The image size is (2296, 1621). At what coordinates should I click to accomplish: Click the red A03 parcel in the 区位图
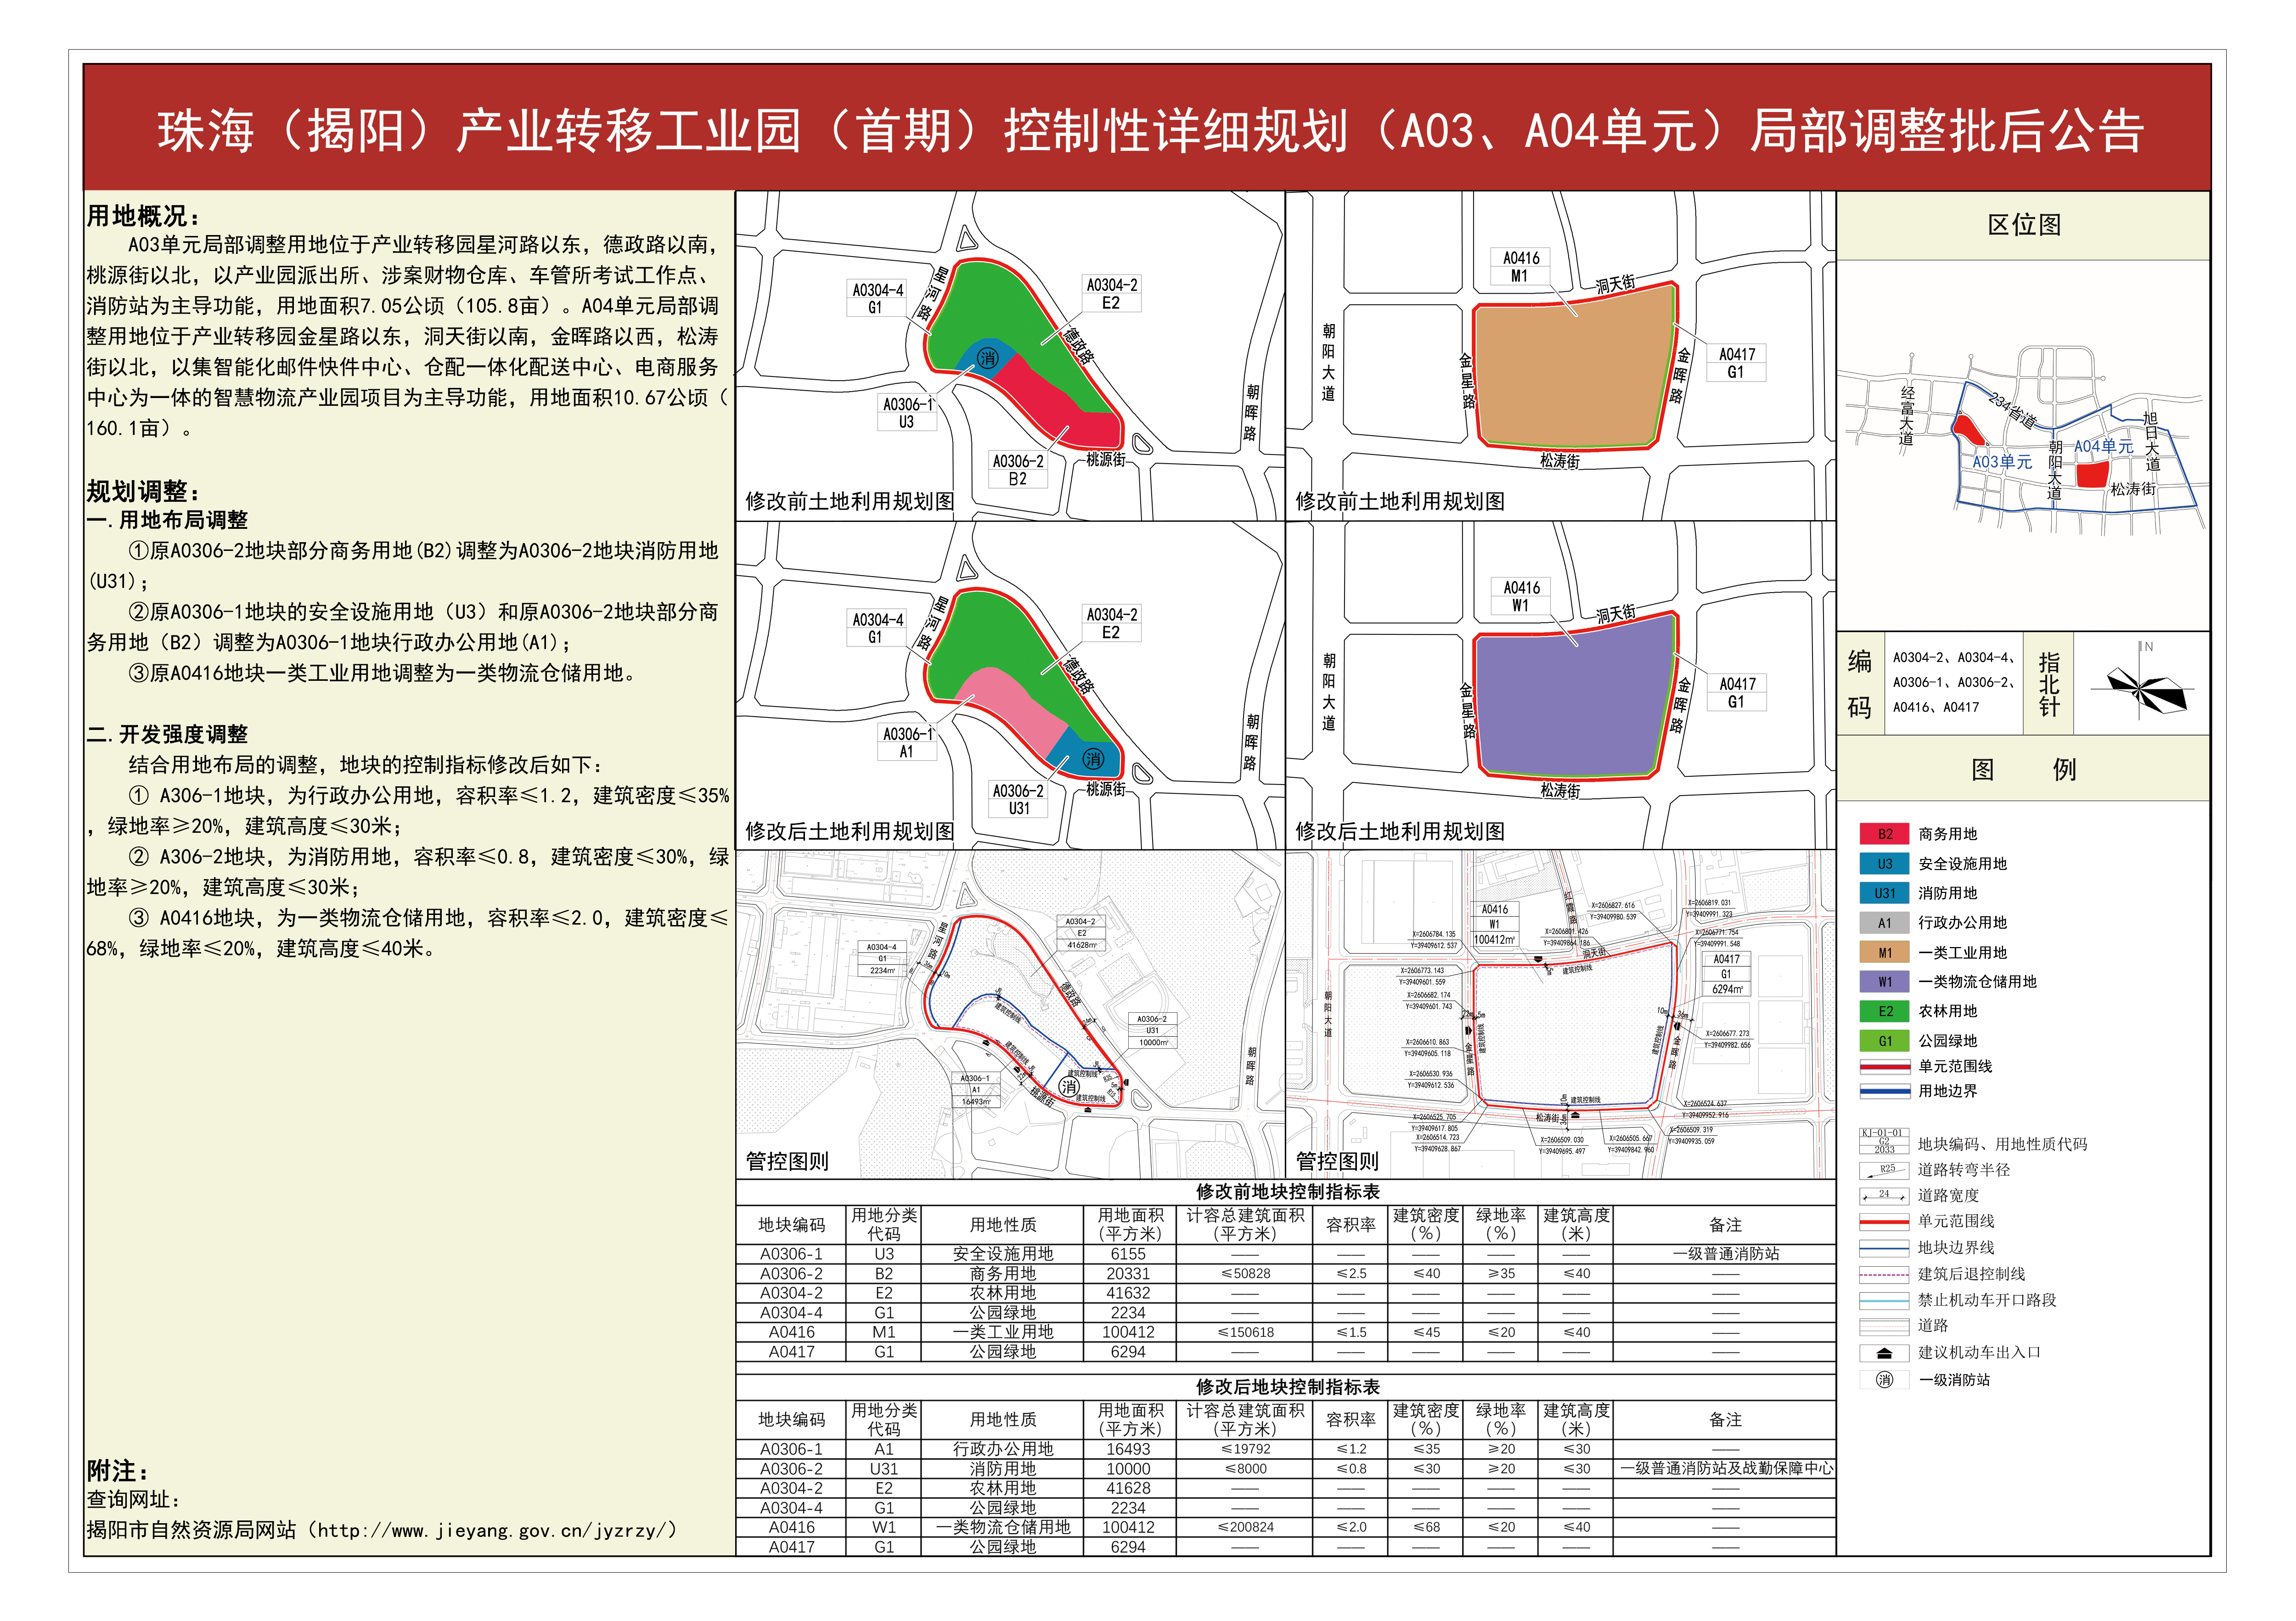1968,431
